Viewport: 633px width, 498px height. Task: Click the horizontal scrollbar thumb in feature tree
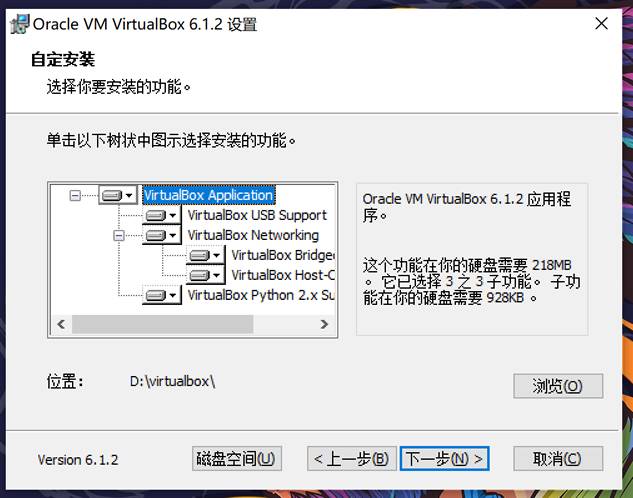click(x=162, y=324)
